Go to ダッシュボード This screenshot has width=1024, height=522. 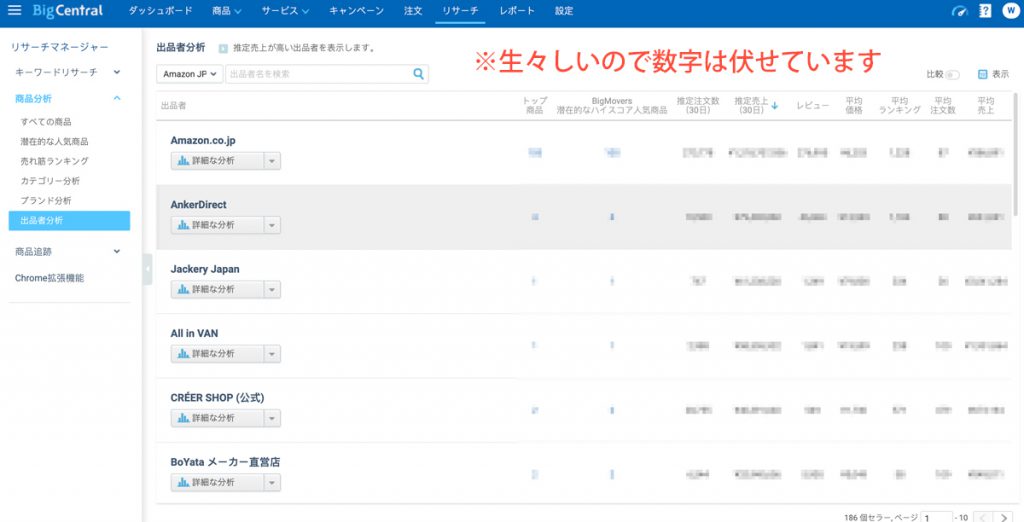pyautogui.click(x=160, y=11)
